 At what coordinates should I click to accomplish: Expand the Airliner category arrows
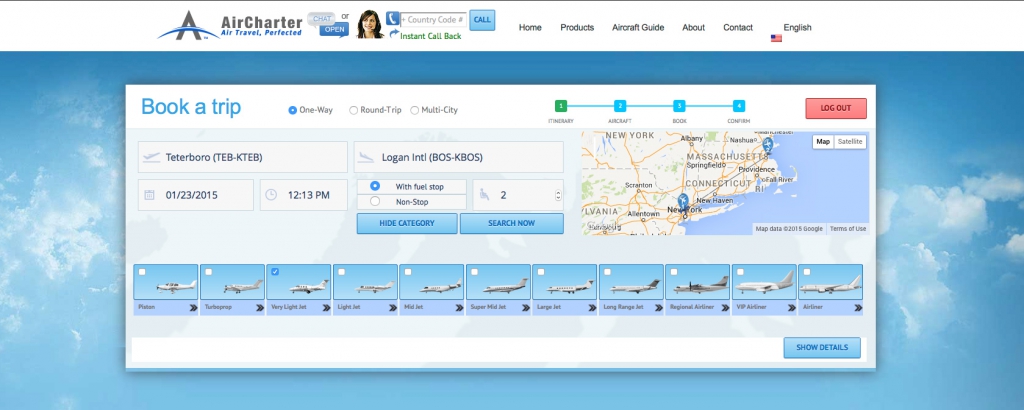(x=858, y=308)
